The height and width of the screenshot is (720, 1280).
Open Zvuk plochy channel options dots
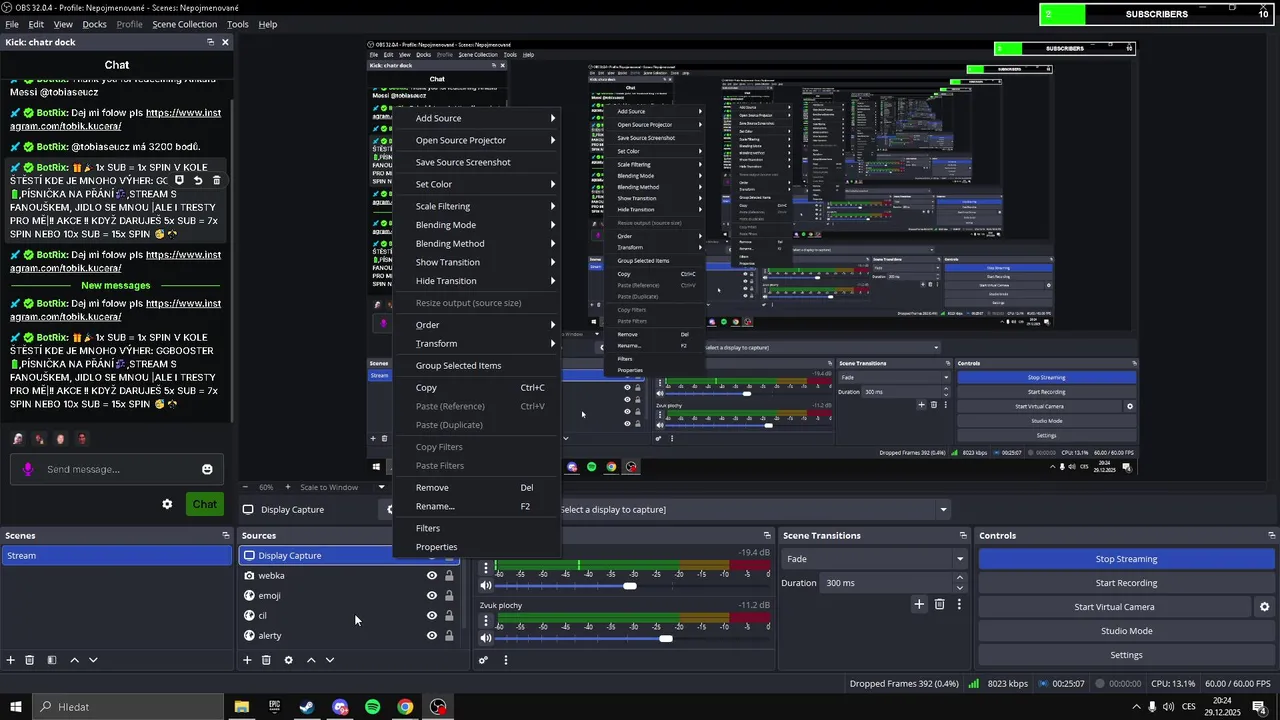click(486, 621)
